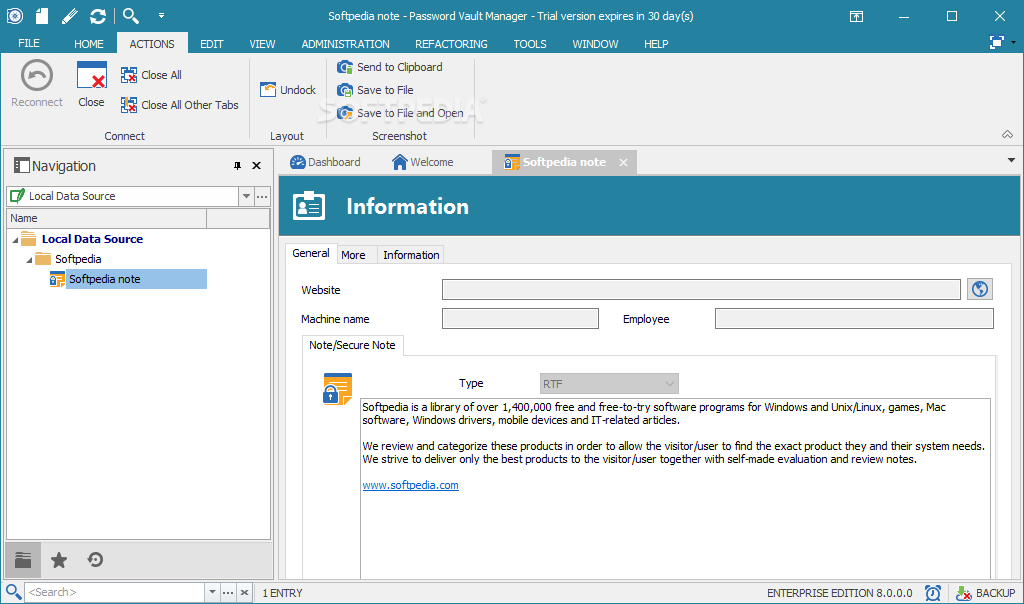This screenshot has height=604, width=1024.
Task: Click the edit pencil icon in title bar
Action: [70, 16]
